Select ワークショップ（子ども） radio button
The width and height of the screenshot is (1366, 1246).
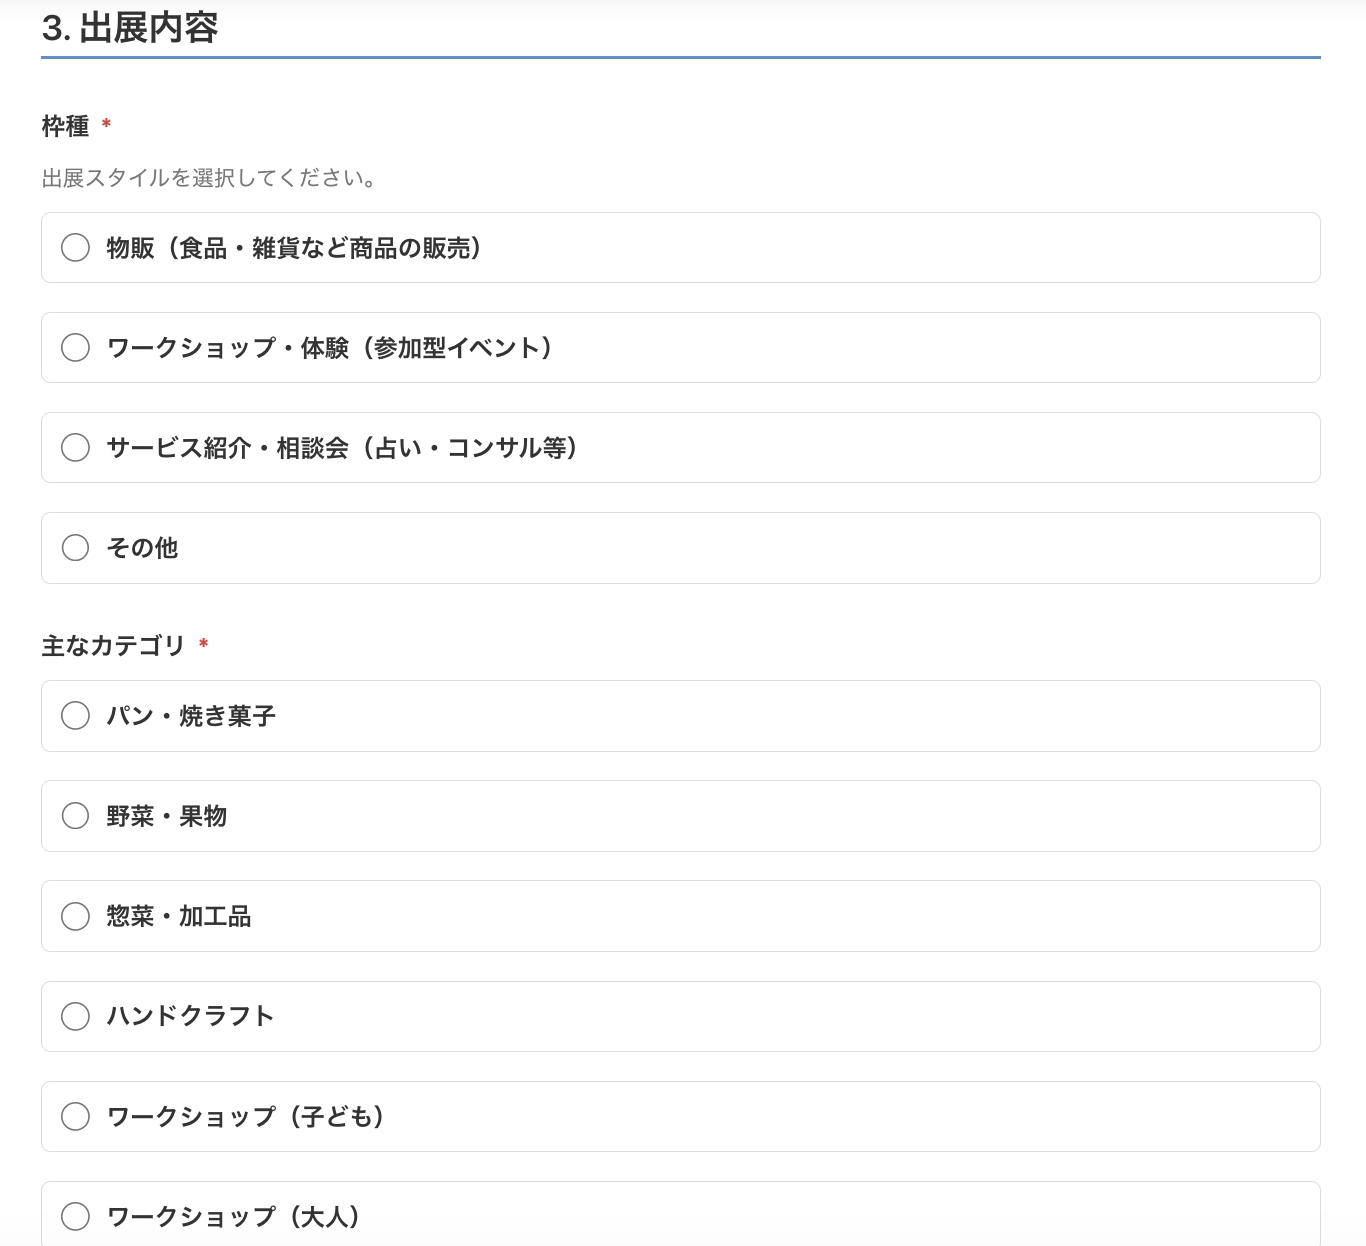(75, 1116)
